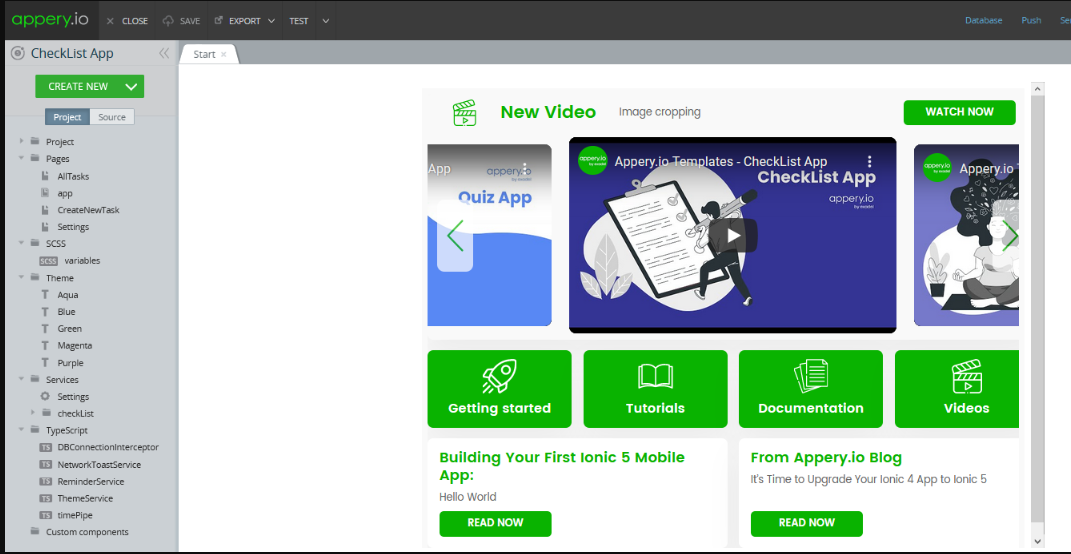Open dropdown arrow next to TEST

[326, 21]
